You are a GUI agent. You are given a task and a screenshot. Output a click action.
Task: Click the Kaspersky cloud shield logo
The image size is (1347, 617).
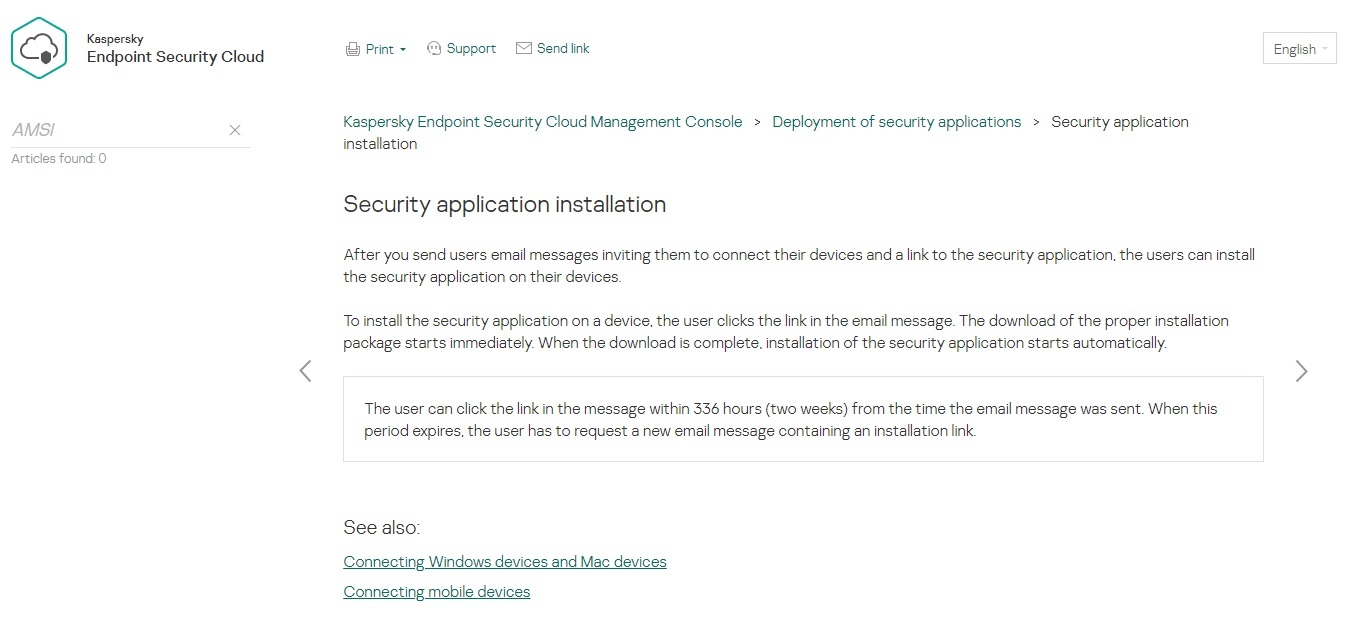click(39, 48)
